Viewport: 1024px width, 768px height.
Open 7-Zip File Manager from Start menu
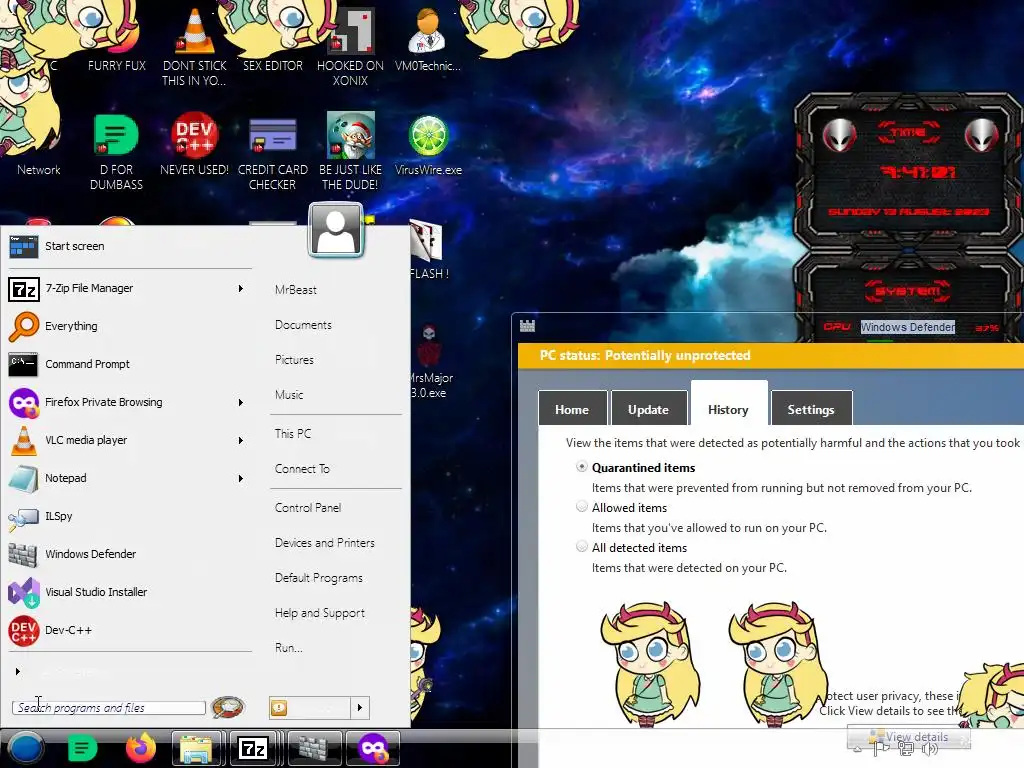pyautogui.click(x=129, y=288)
